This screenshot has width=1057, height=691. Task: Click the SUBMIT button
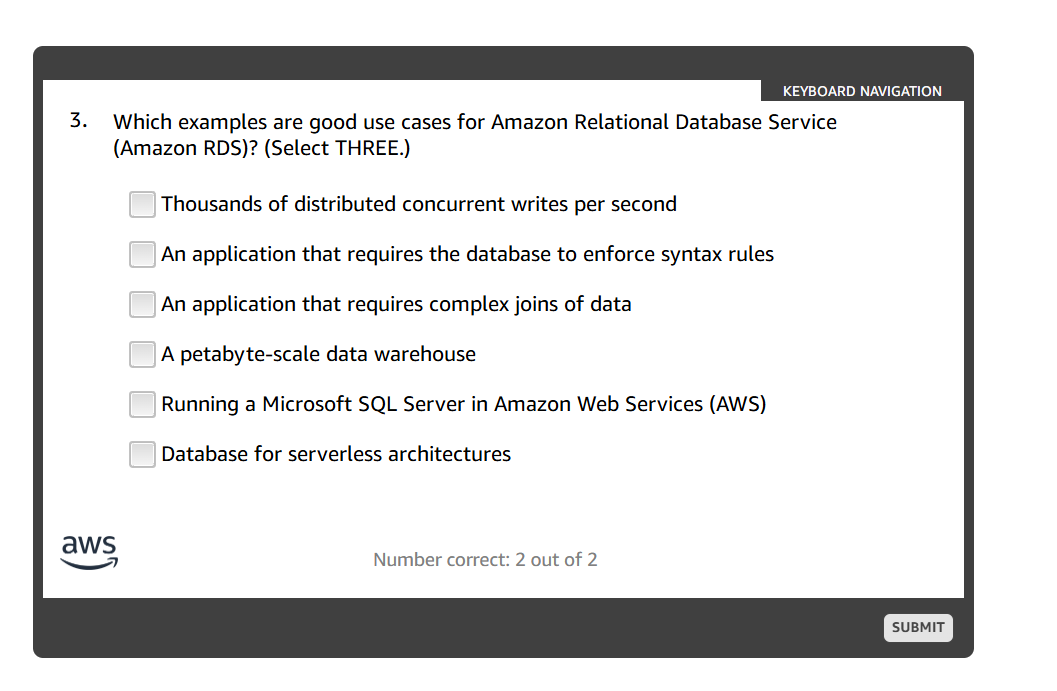tap(918, 628)
